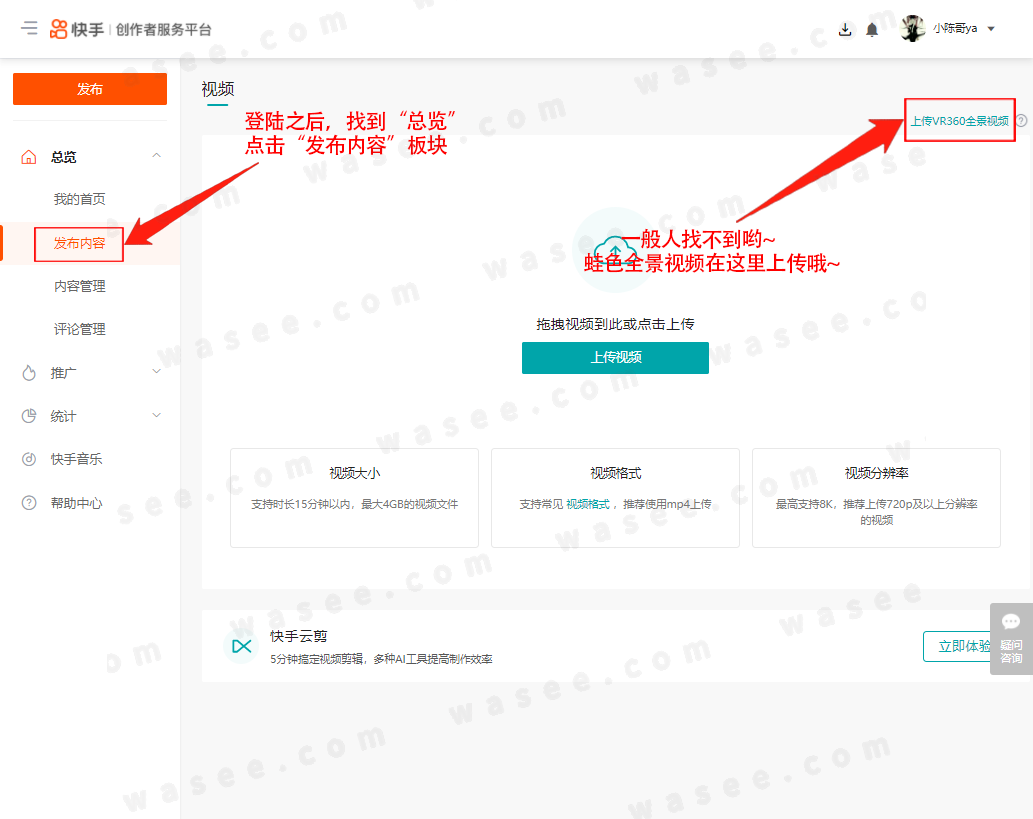Select 发布内容 in the sidebar
This screenshot has width=1033, height=819.
79,243
